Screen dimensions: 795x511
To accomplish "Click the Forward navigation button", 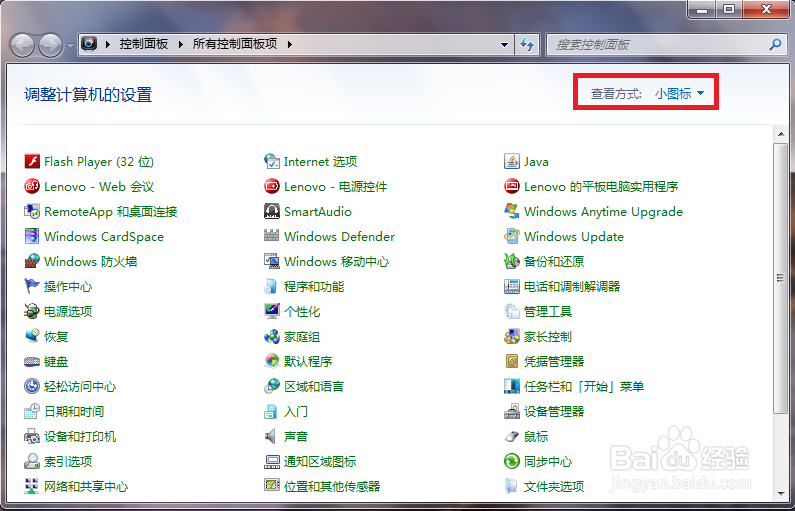I will (50, 46).
